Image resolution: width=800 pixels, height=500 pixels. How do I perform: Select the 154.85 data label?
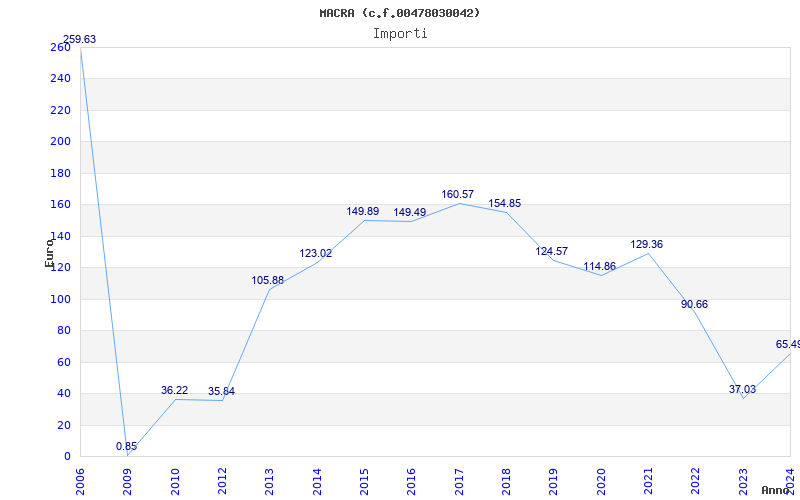504,203
